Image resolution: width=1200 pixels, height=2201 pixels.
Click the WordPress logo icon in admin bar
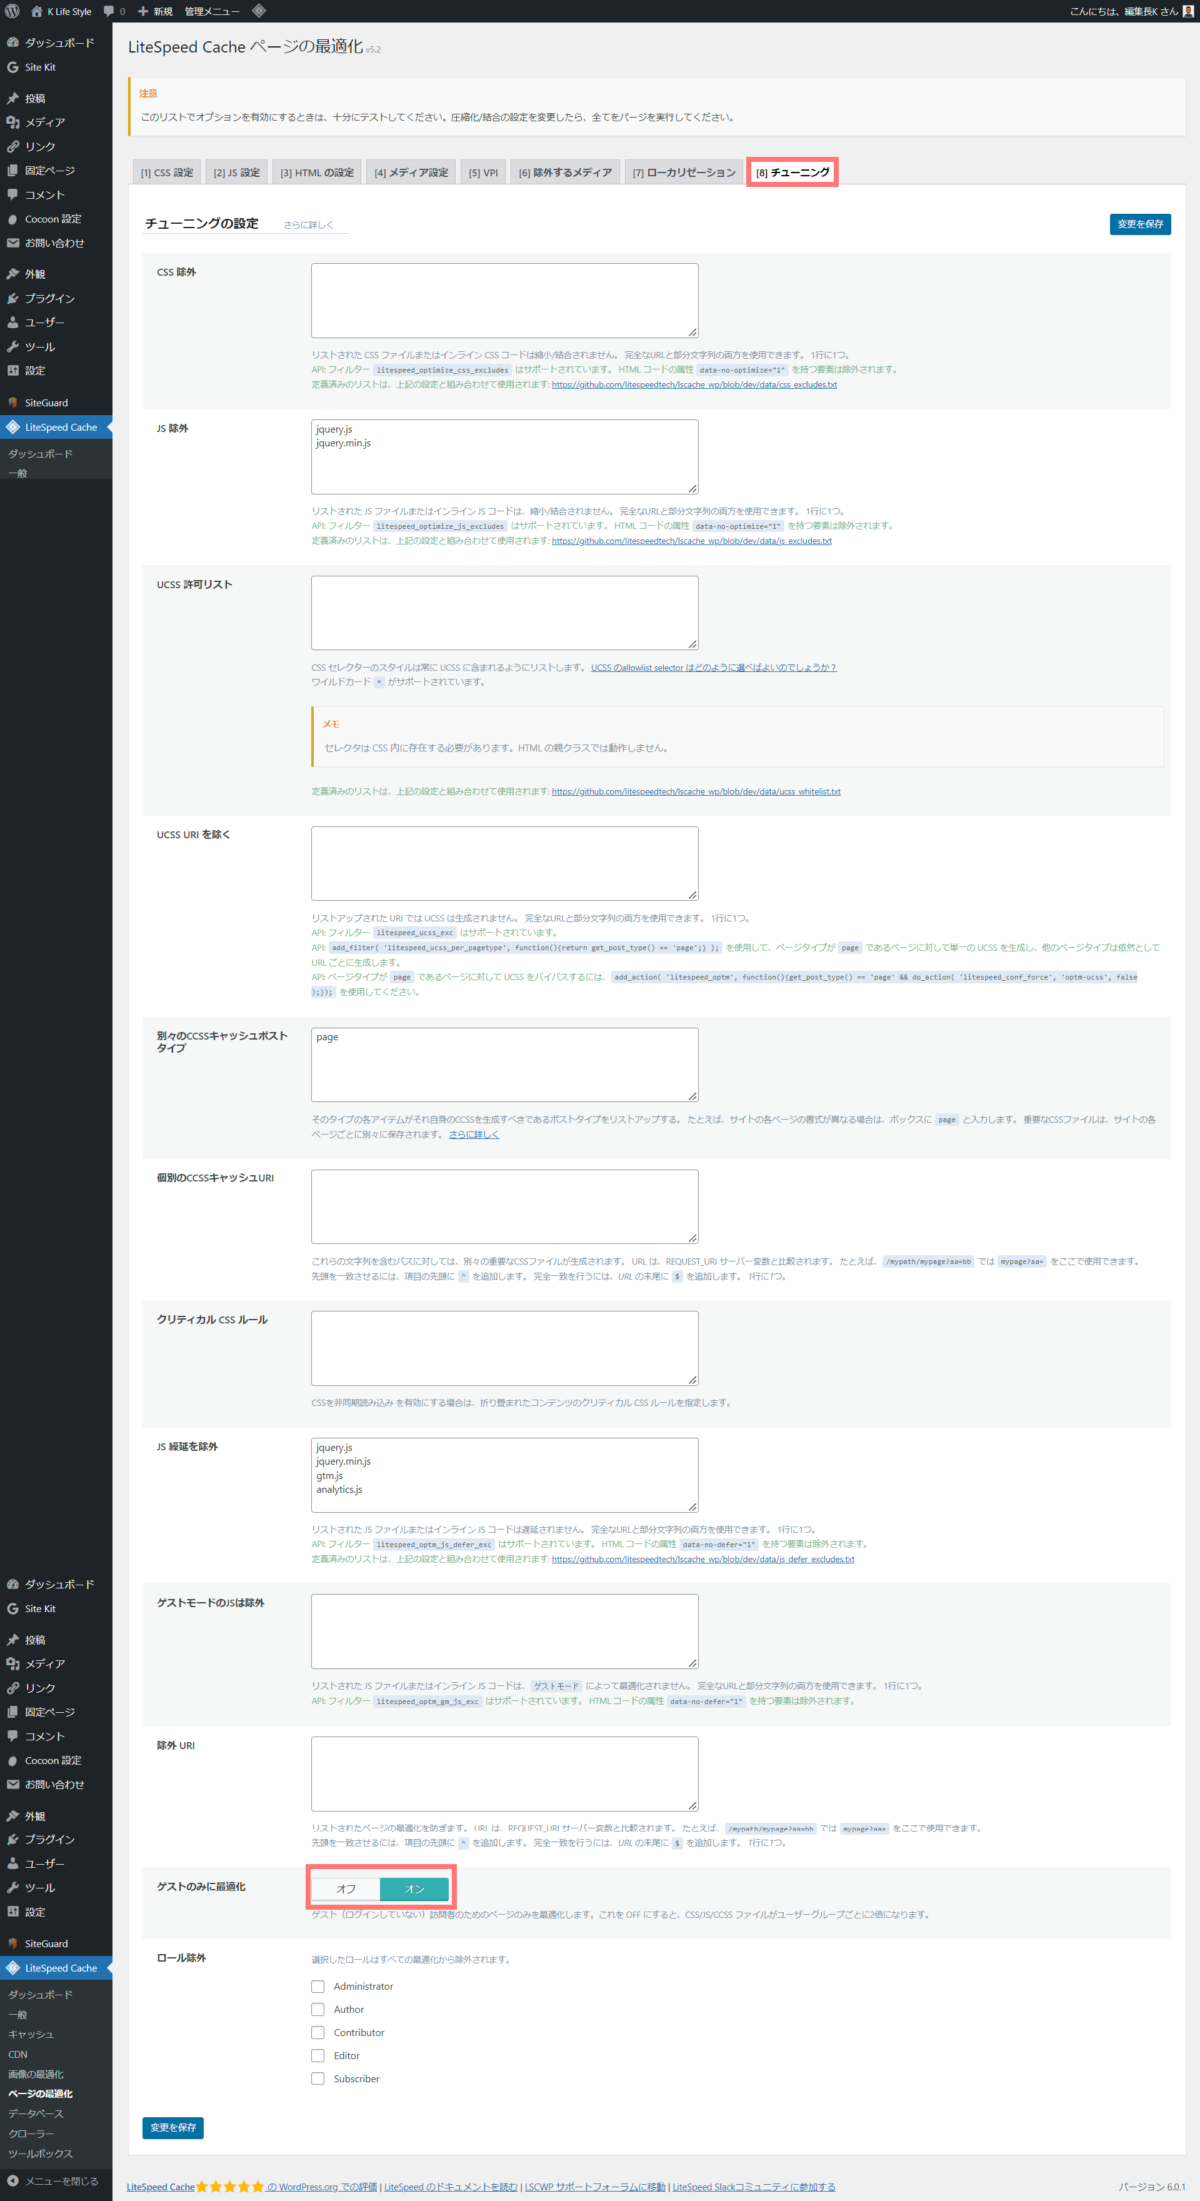[12, 11]
